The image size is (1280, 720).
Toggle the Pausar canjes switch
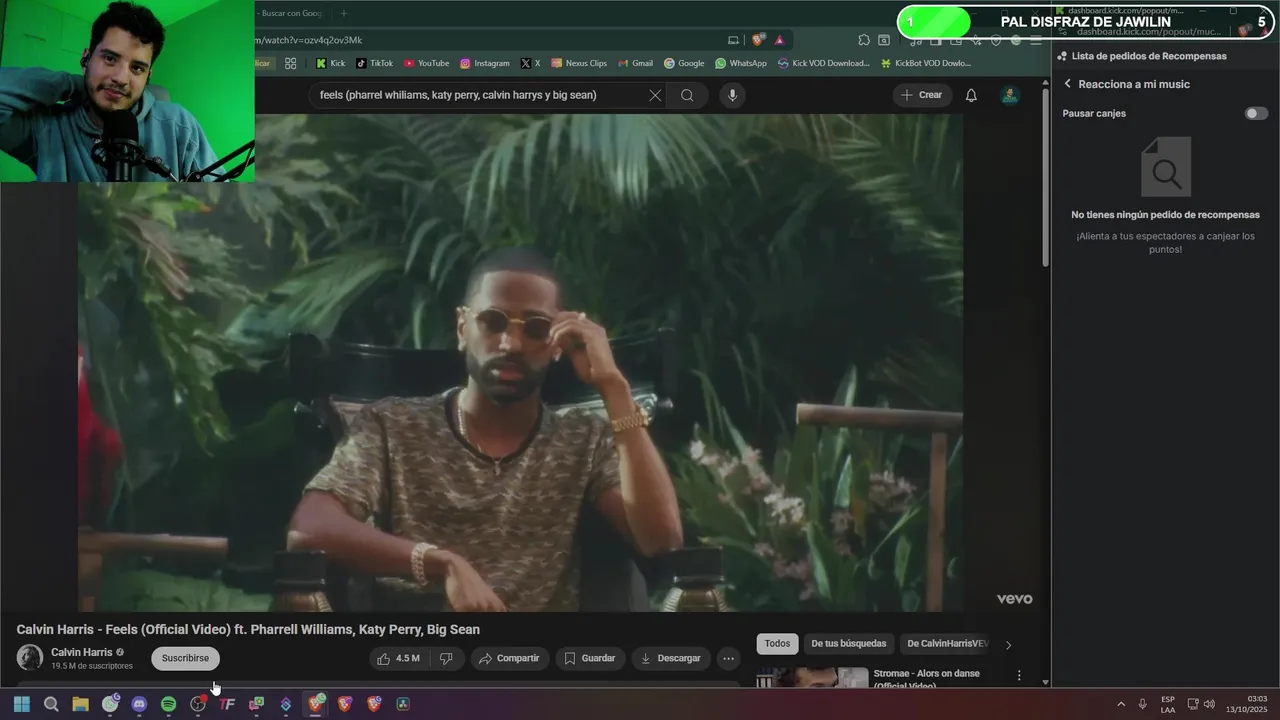coord(1256,113)
